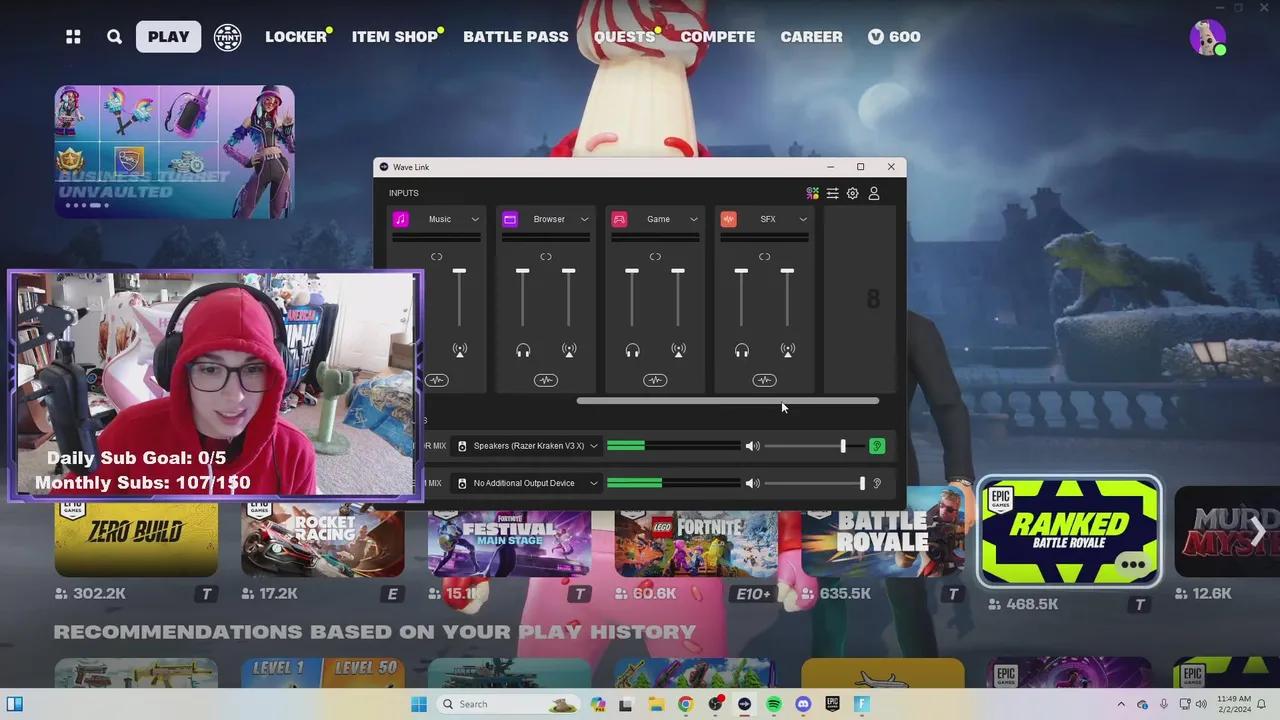Expand the Game channel dropdown

click(693, 219)
